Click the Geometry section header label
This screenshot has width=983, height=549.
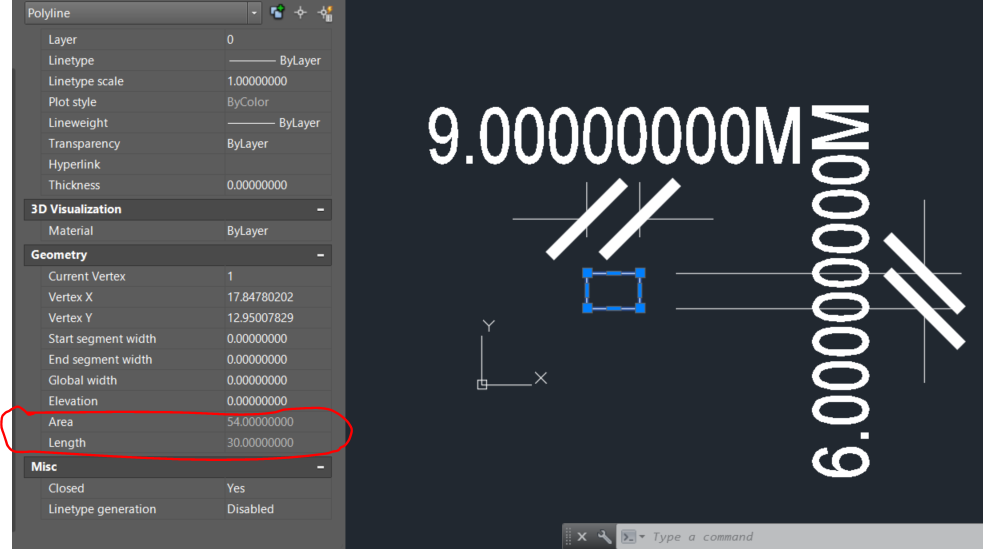[59, 255]
